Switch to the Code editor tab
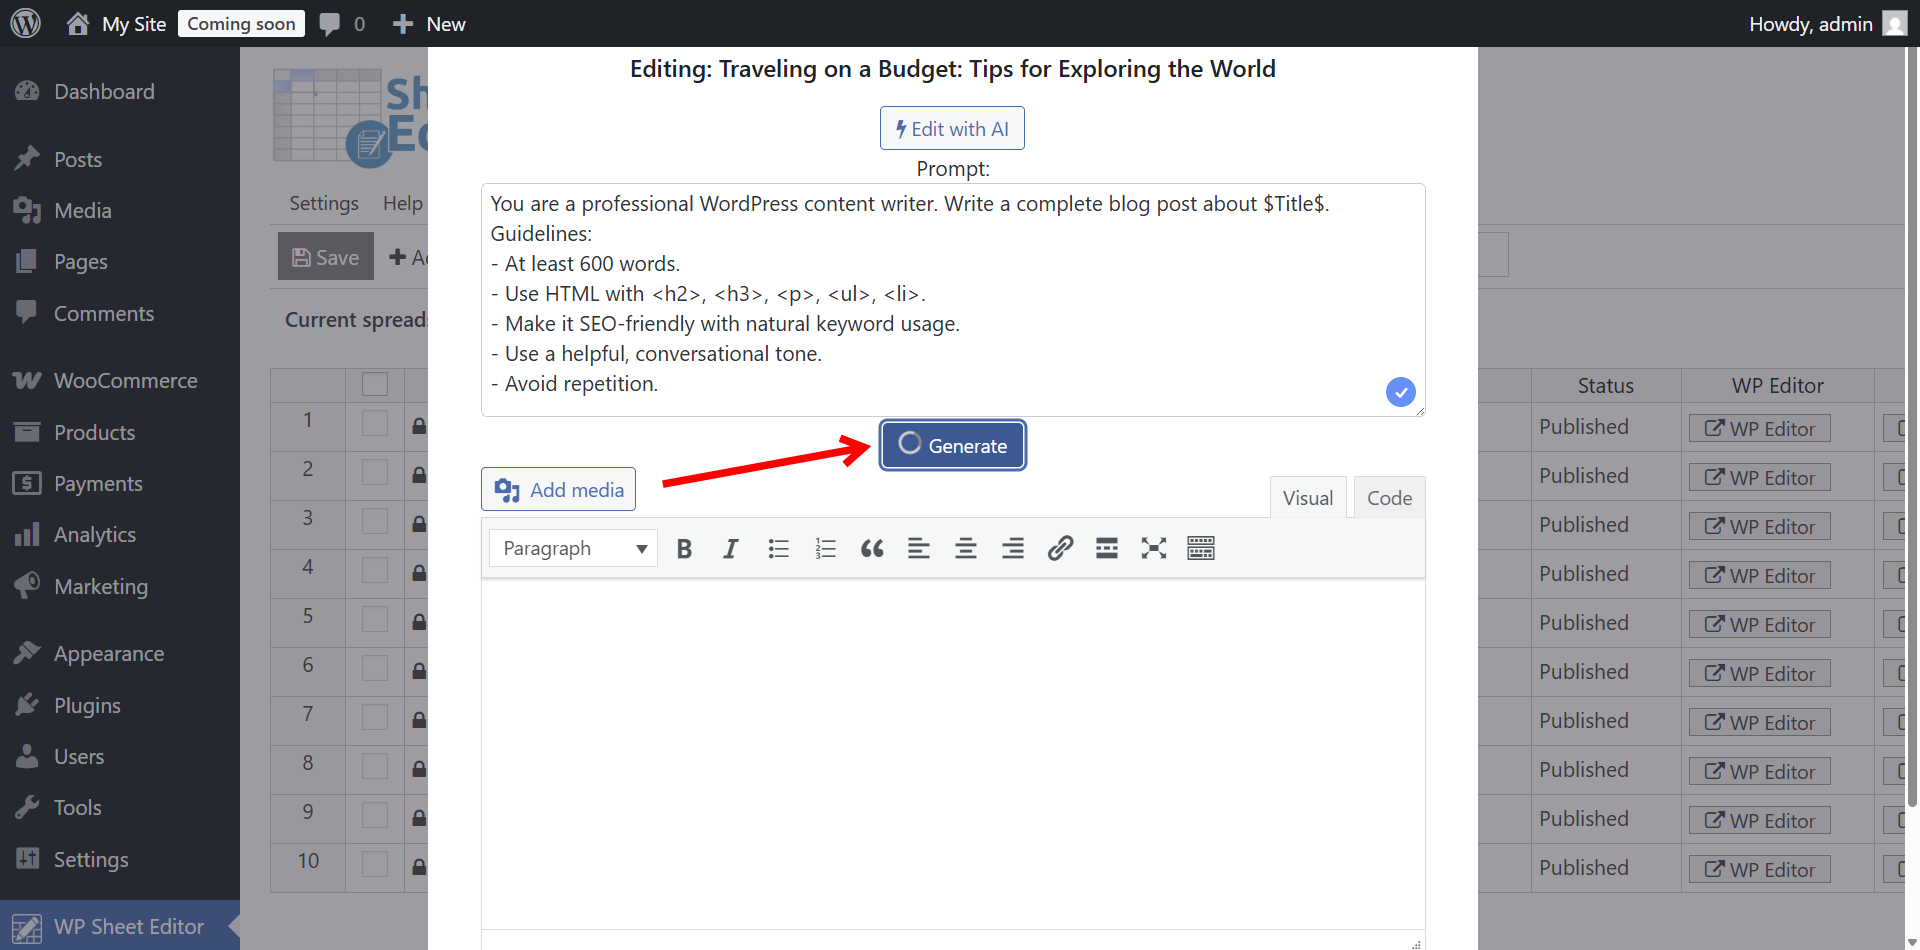Viewport: 1920px width, 950px height. (x=1389, y=497)
